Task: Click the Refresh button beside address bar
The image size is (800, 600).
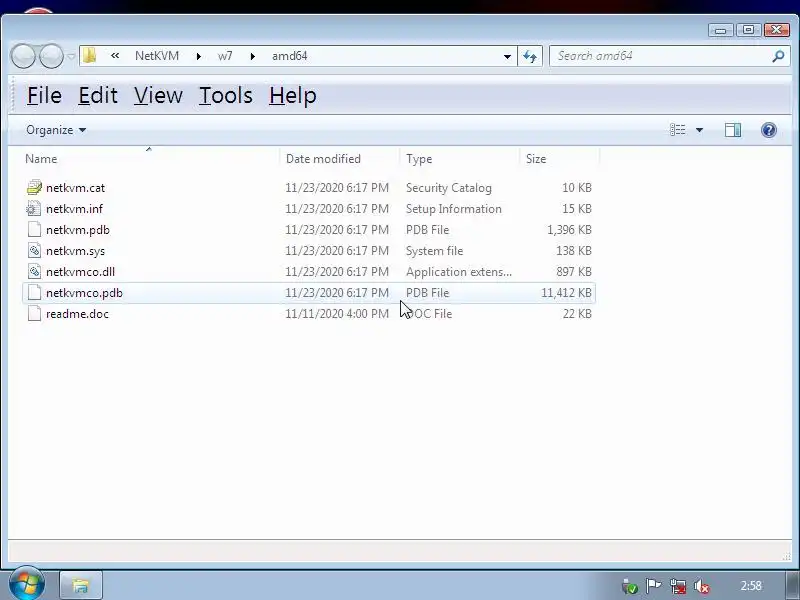Action: 530,56
